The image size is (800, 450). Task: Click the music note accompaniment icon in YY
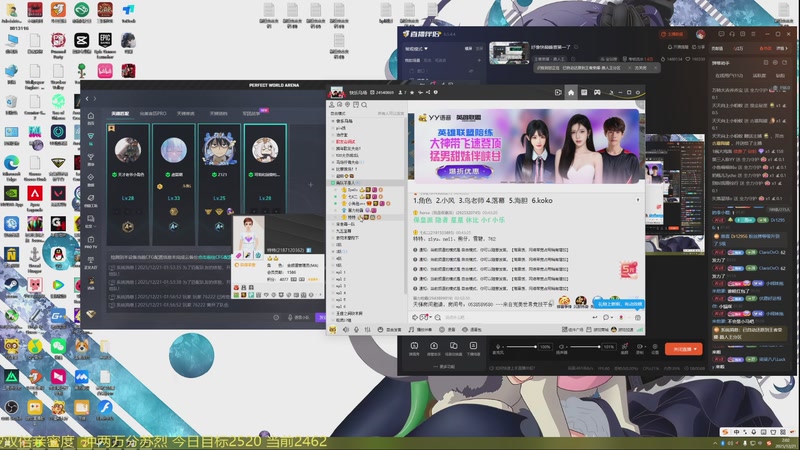[411, 330]
